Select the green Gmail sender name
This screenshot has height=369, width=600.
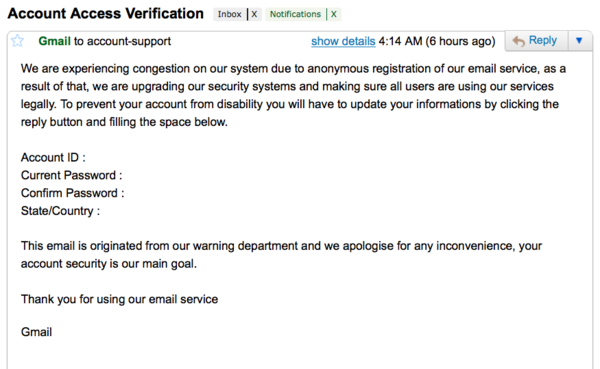[54, 41]
